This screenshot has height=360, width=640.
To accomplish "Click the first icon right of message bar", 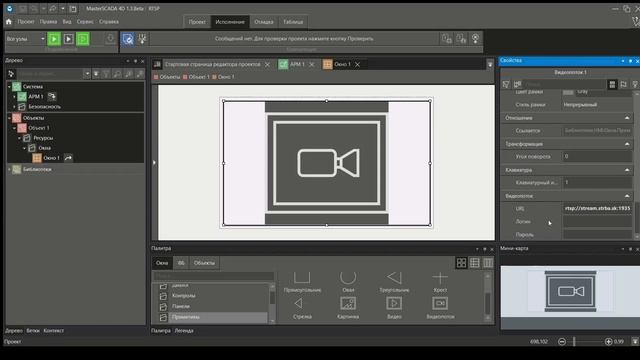I will (447, 39).
